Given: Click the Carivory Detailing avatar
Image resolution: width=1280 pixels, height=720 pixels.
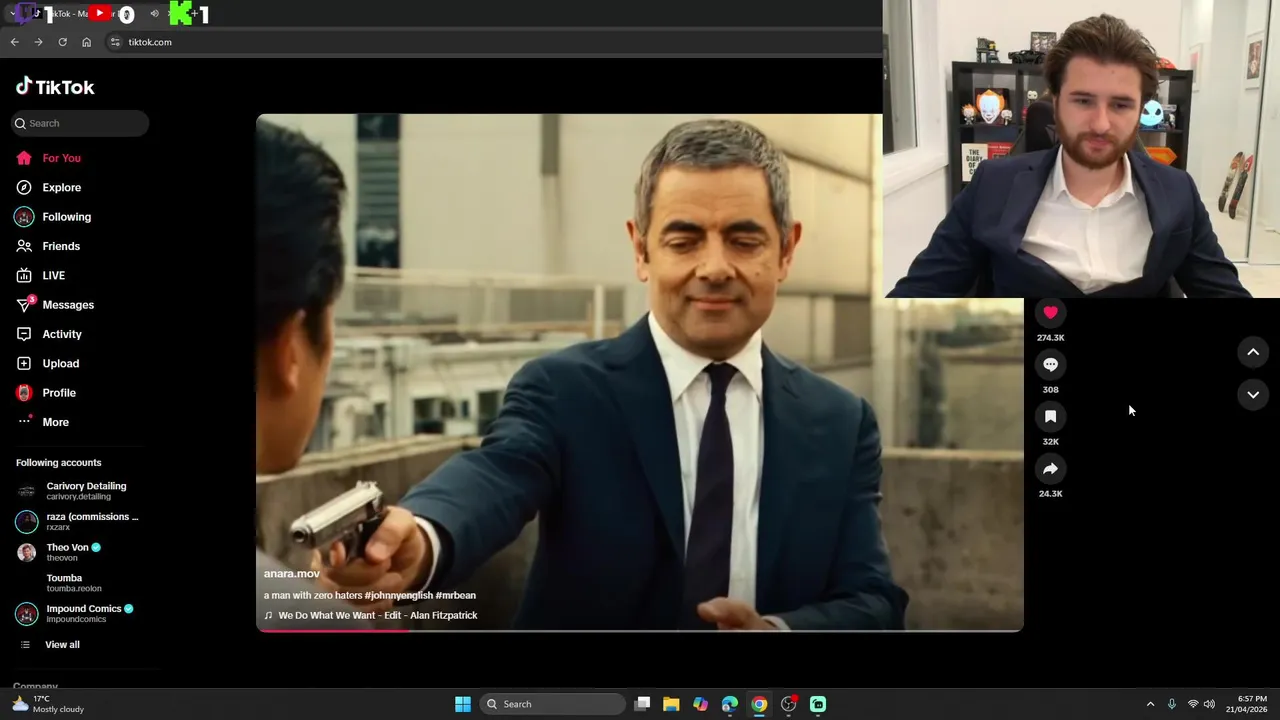Looking at the screenshot, I should 27,491.
